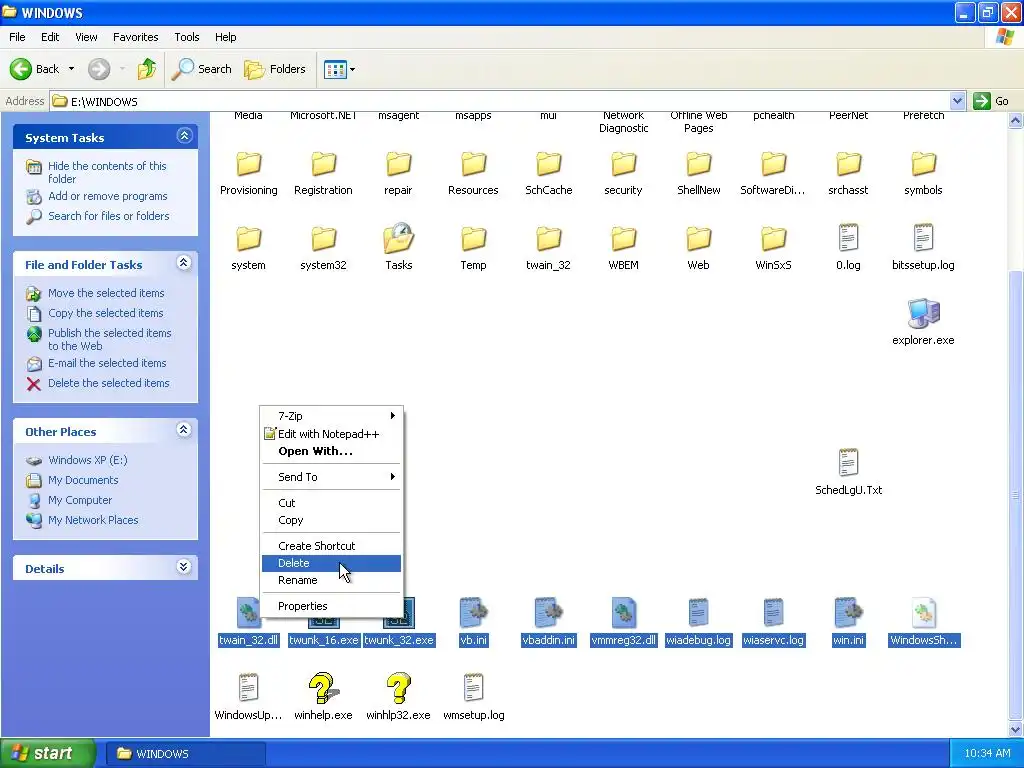Expand the Send To submenu
The height and width of the screenshot is (768, 1024).
(x=331, y=477)
